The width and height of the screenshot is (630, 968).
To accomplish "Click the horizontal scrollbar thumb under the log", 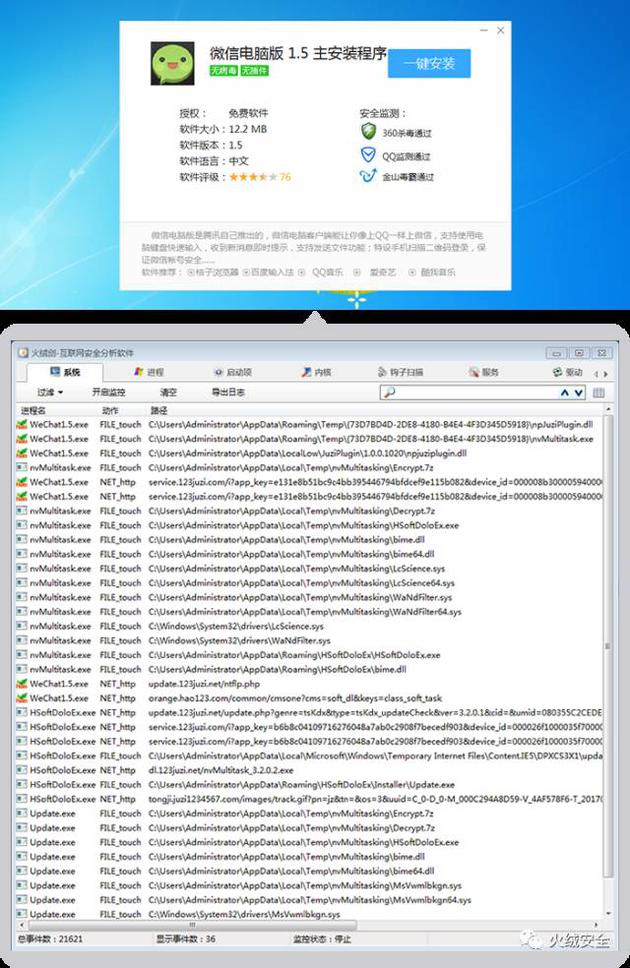I will [193, 925].
